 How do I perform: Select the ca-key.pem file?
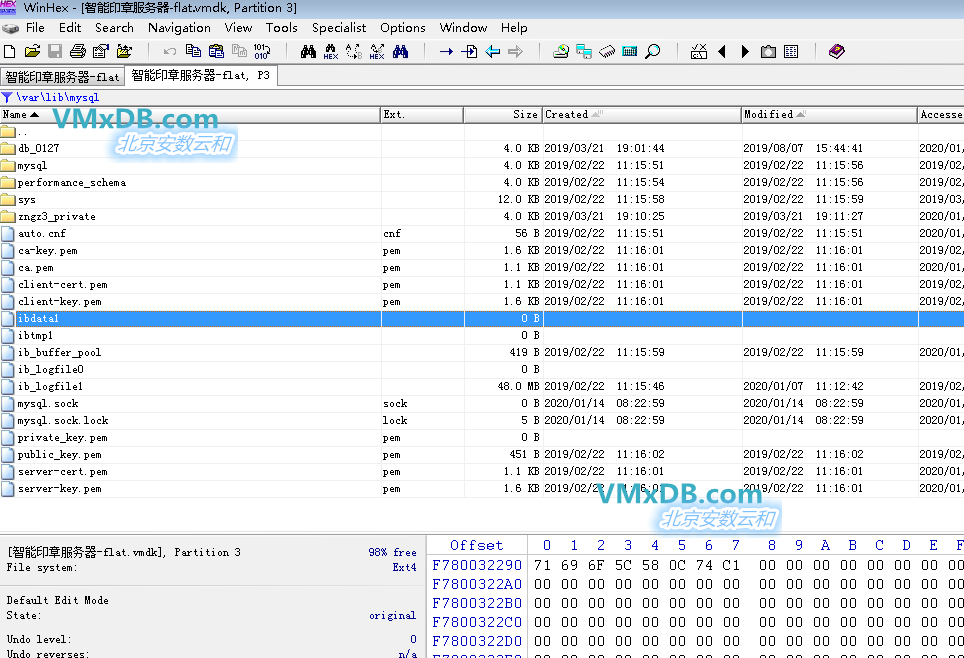coord(47,251)
